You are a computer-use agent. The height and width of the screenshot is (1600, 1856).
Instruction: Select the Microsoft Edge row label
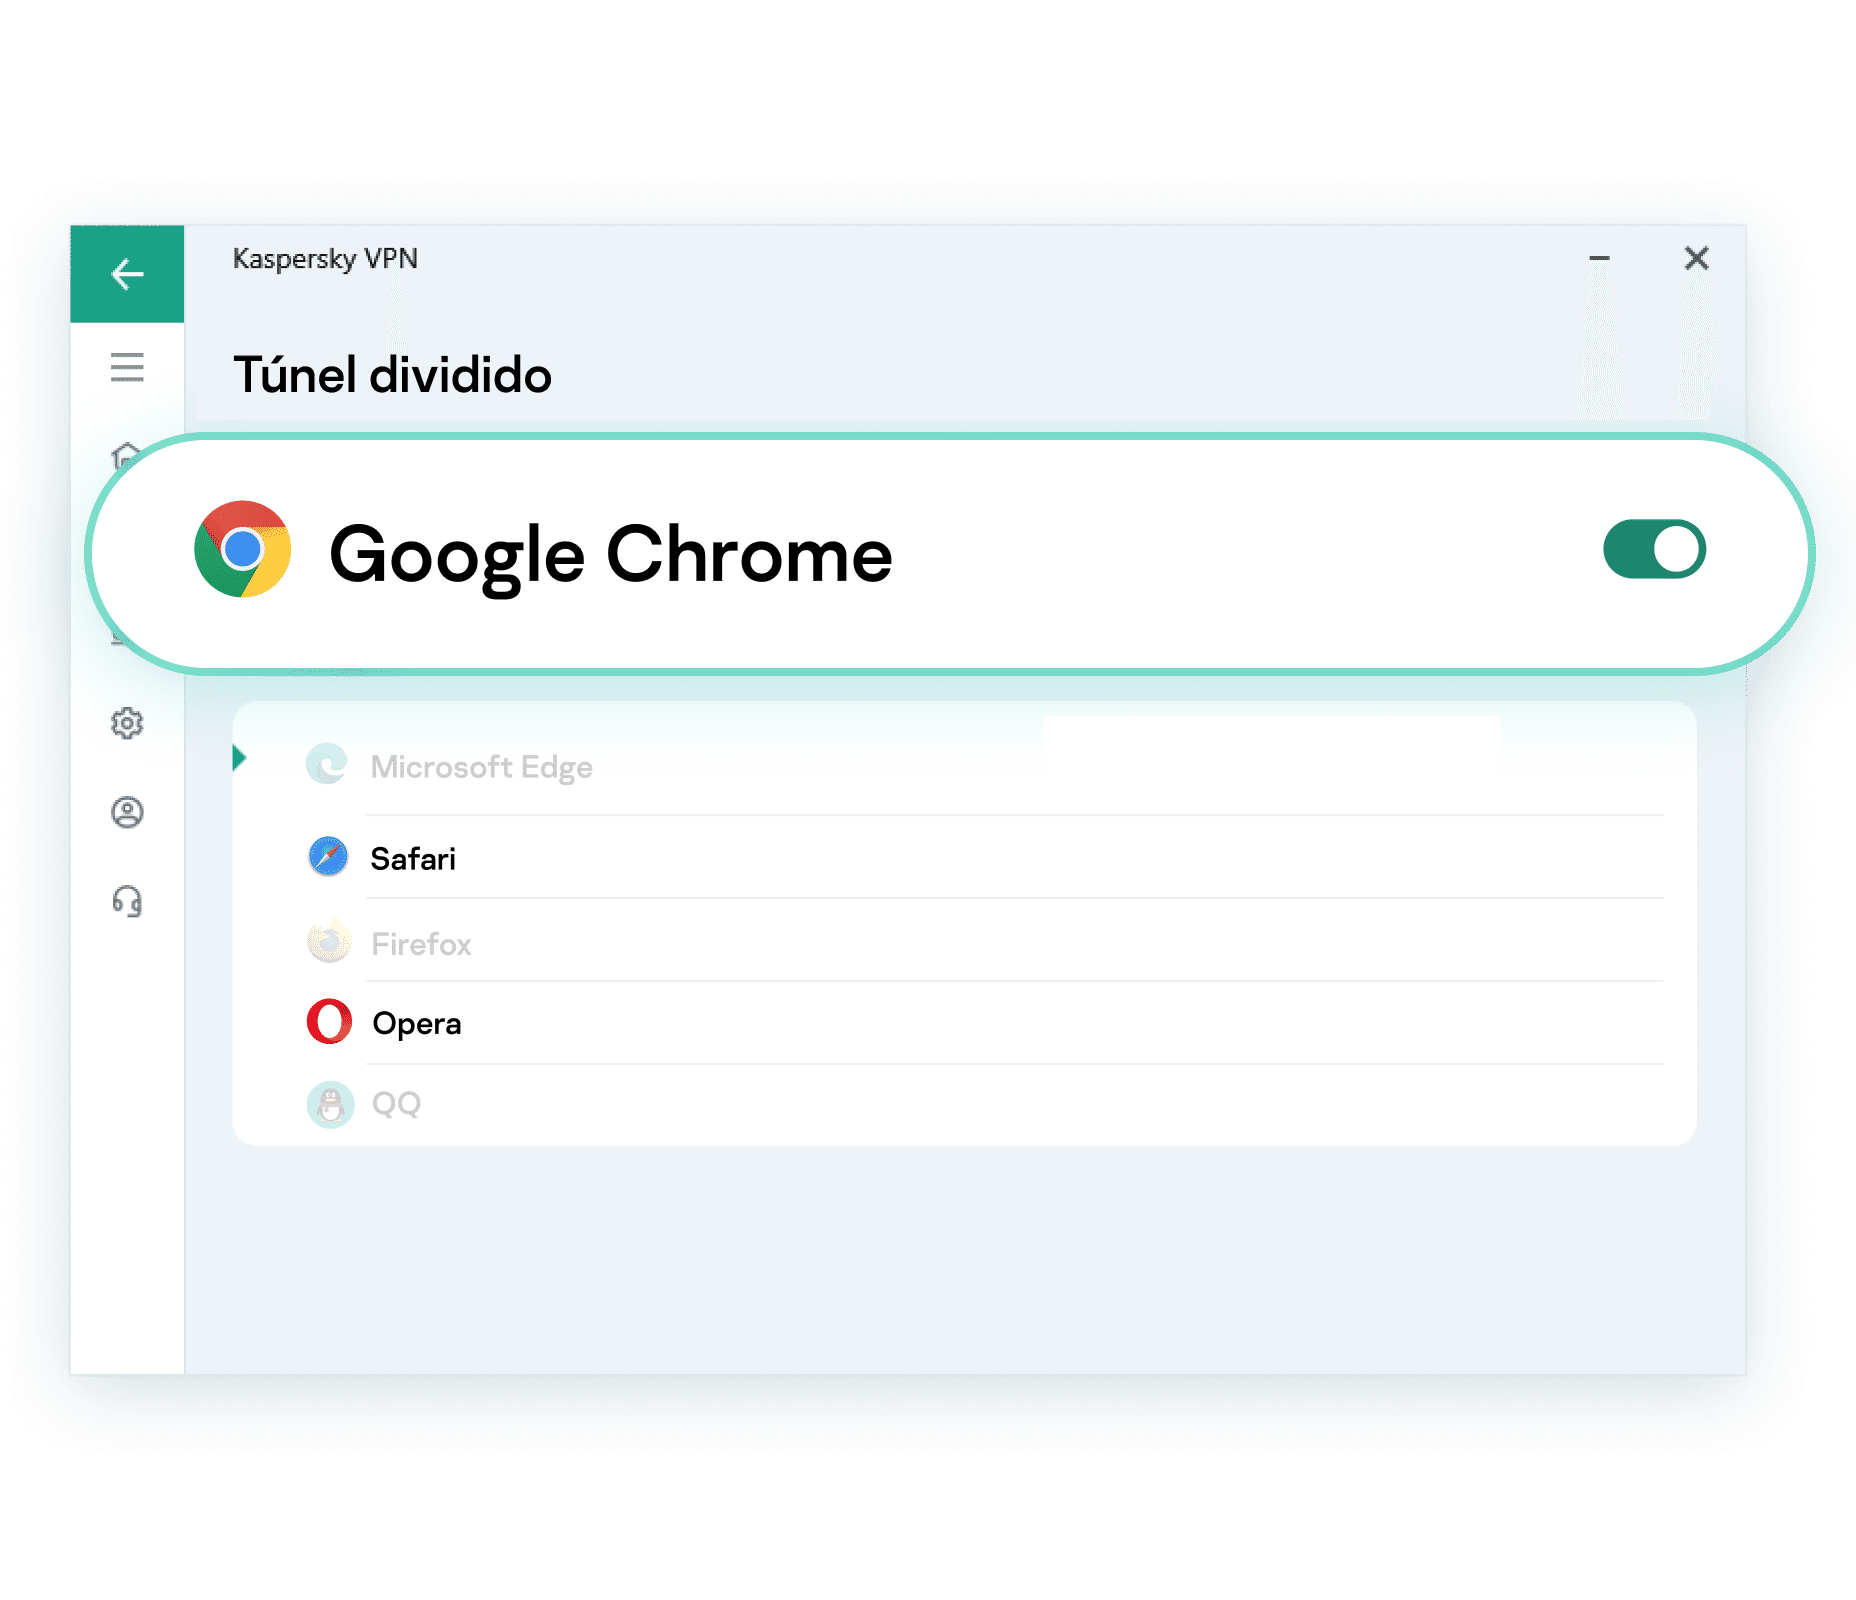481,768
